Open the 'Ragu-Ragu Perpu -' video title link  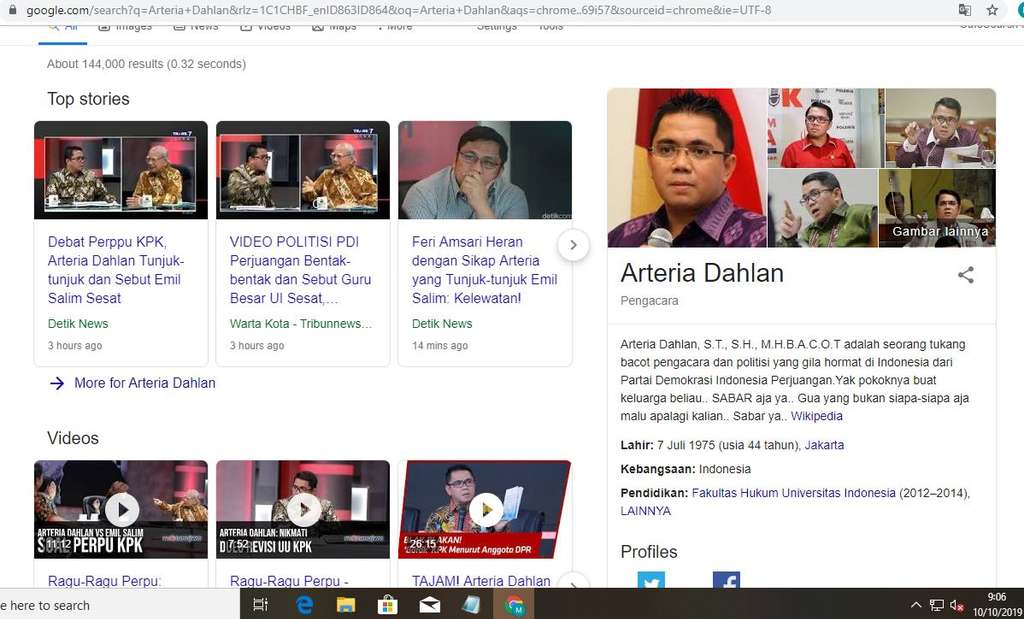(289, 580)
